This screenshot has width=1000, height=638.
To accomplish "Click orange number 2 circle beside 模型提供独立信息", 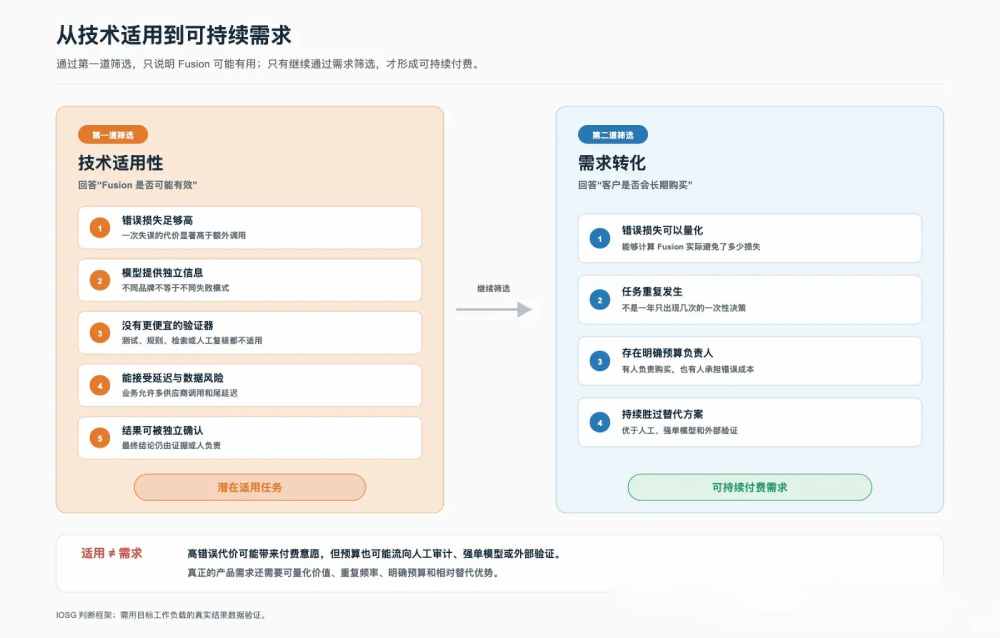I will (x=100, y=280).
